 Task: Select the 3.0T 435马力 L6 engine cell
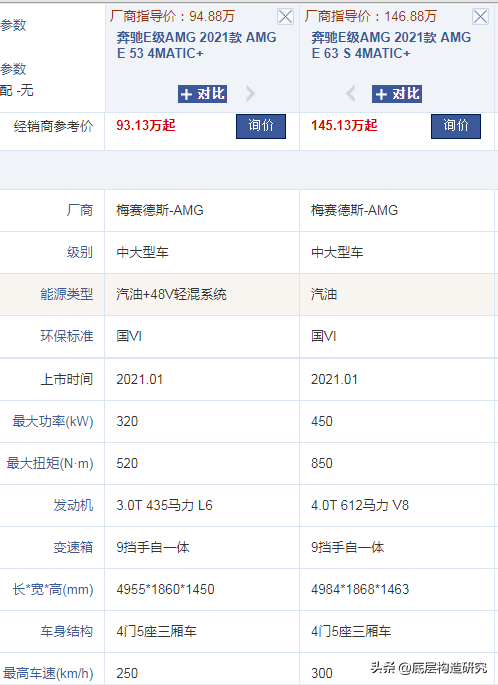202,505
